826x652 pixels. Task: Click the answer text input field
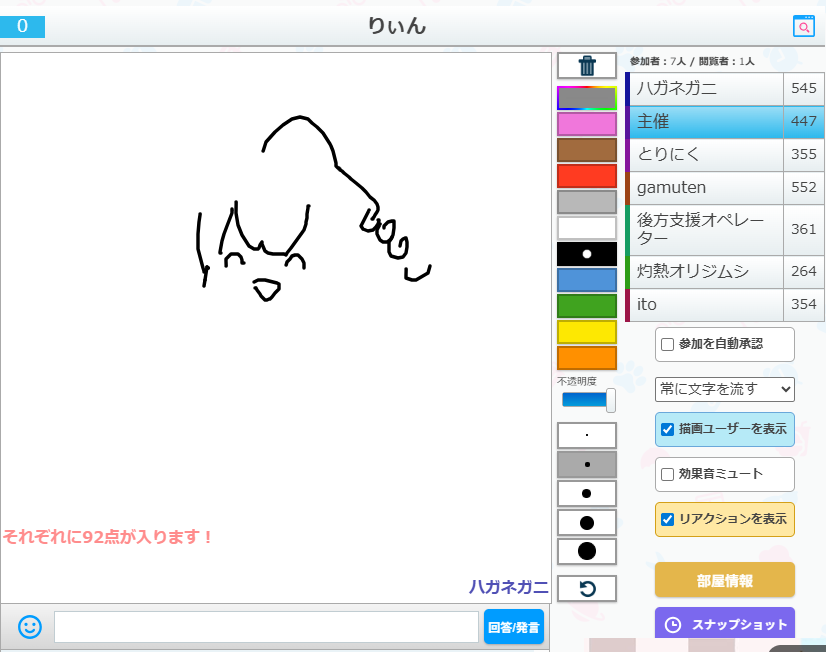[x=266, y=627]
